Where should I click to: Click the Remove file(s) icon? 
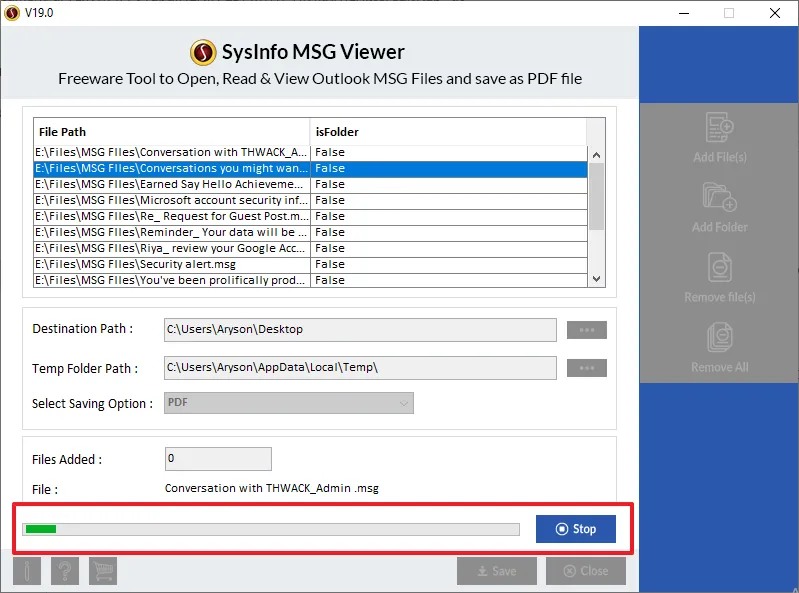click(x=719, y=268)
